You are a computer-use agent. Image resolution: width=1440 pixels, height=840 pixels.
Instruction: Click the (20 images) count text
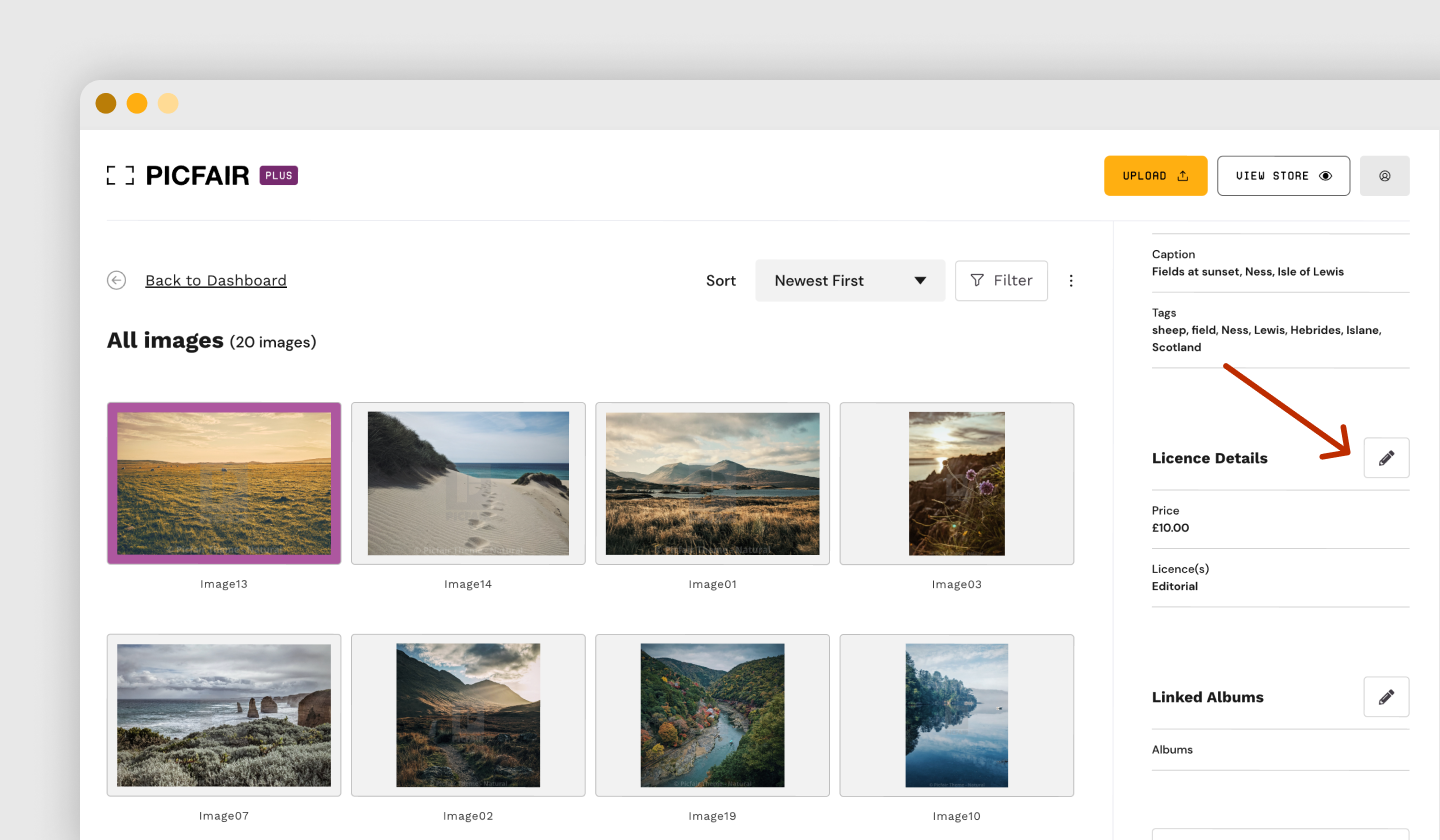click(x=273, y=342)
